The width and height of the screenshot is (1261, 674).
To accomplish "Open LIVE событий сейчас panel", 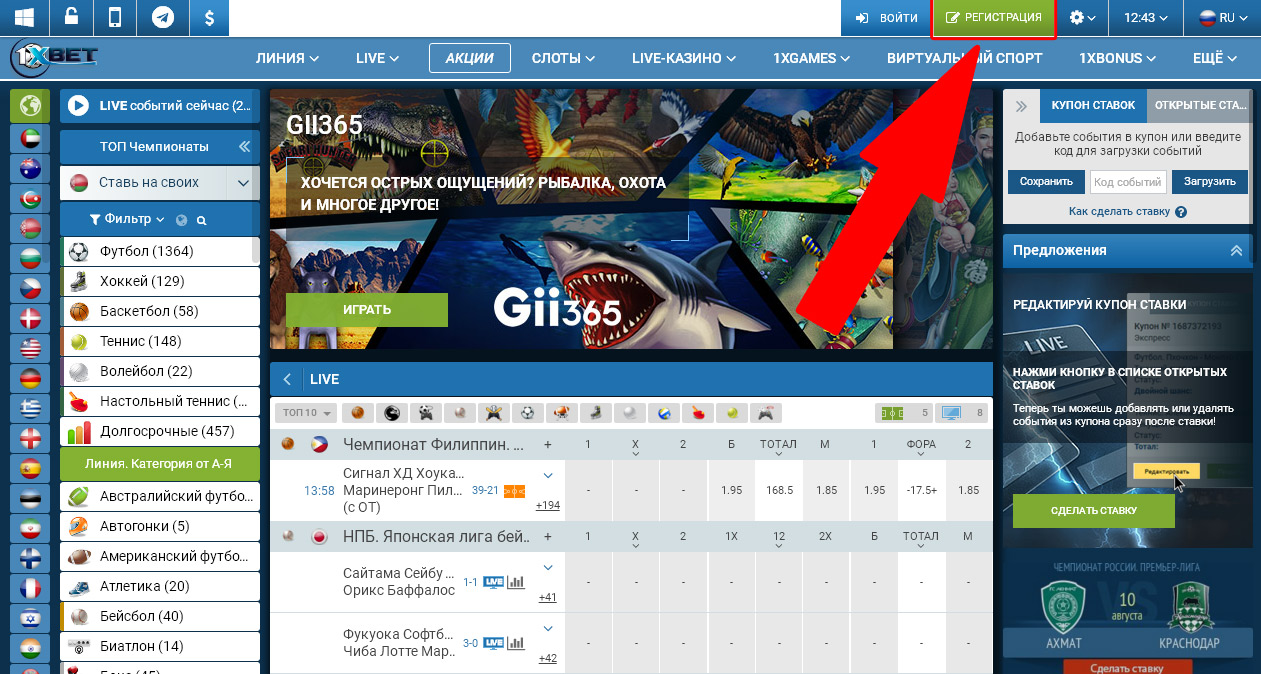I will coord(160,106).
